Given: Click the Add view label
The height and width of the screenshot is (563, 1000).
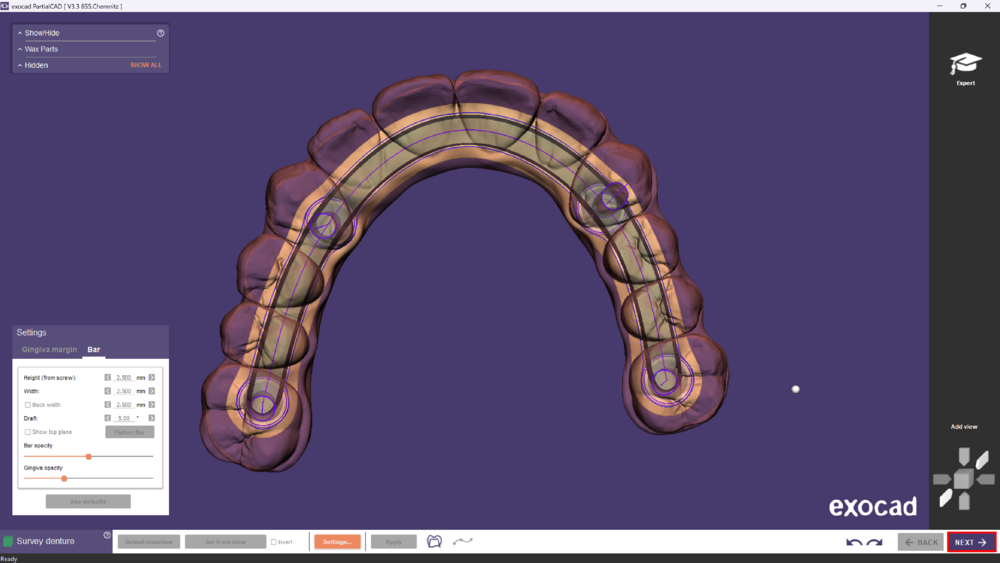Looking at the screenshot, I should pyautogui.click(x=964, y=427).
